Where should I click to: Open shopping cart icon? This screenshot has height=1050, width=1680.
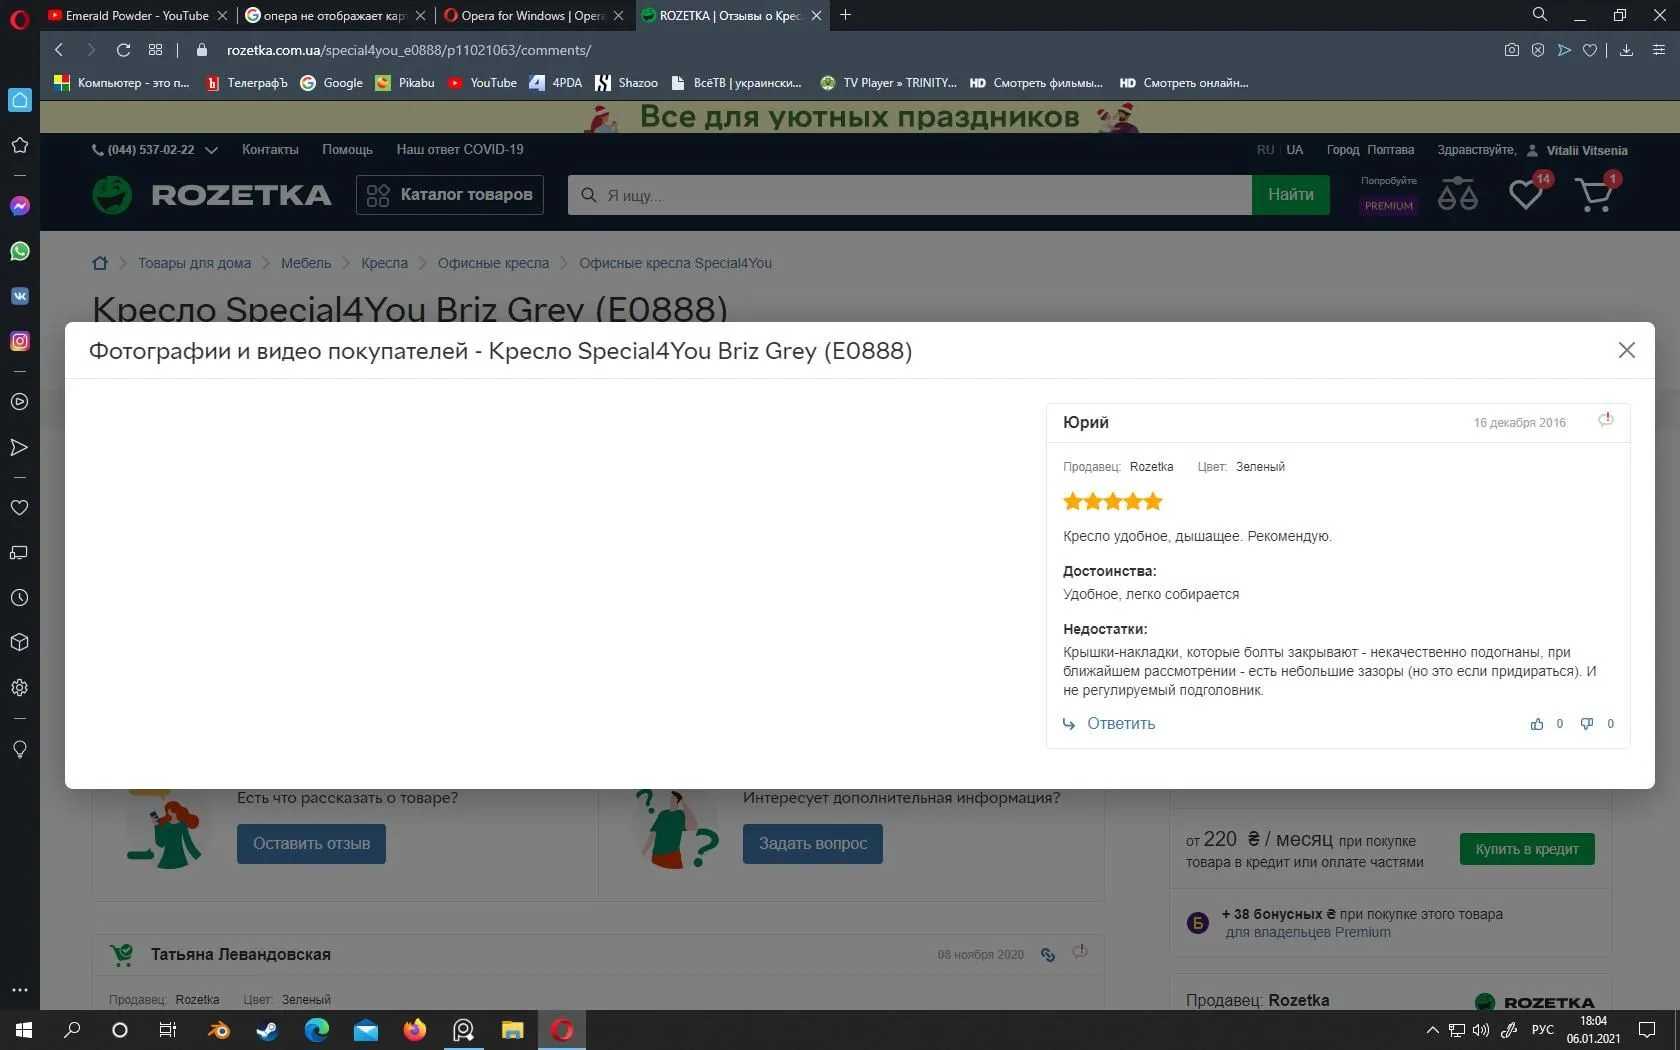(x=1594, y=194)
